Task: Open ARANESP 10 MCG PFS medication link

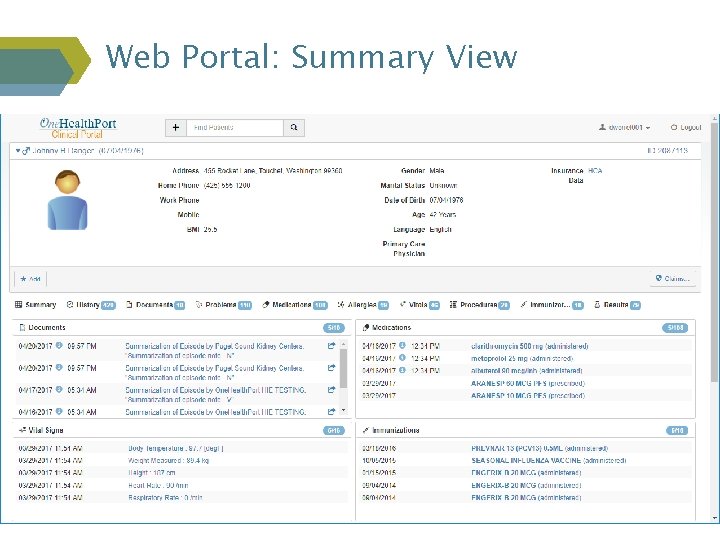Action: click(528, 396)
